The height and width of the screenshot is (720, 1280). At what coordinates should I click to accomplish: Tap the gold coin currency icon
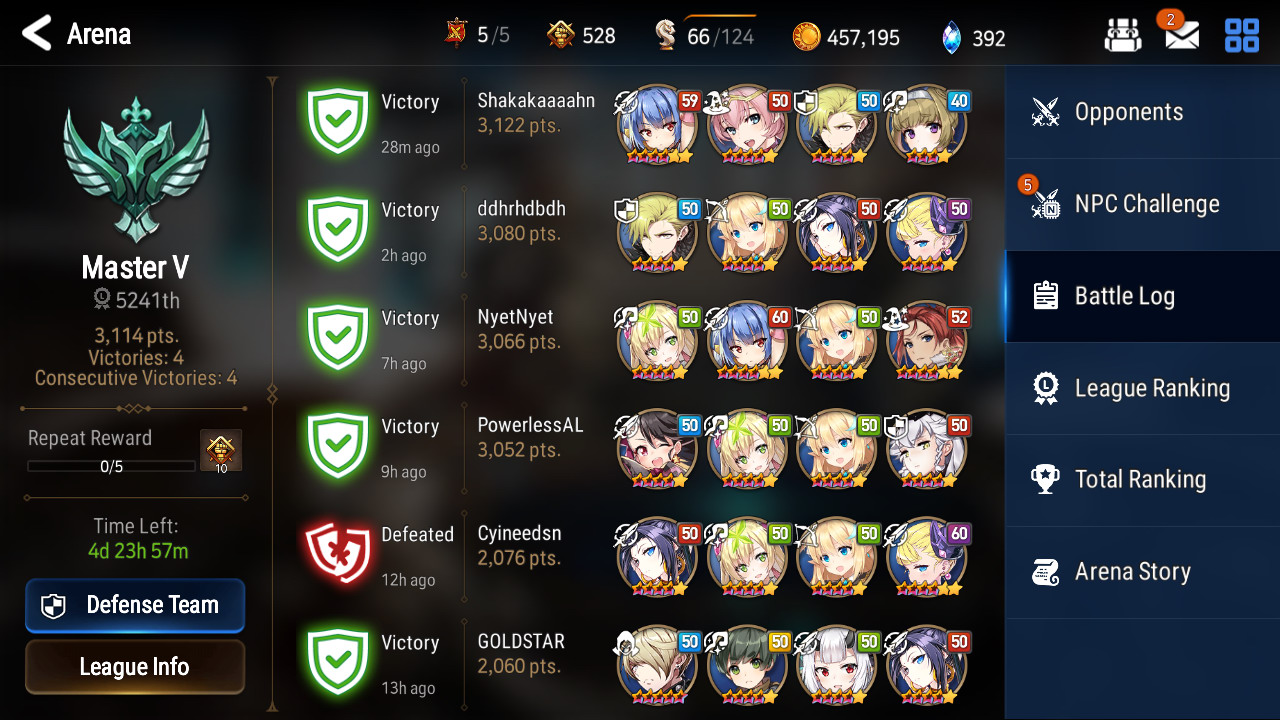click(x=806, y=37)
